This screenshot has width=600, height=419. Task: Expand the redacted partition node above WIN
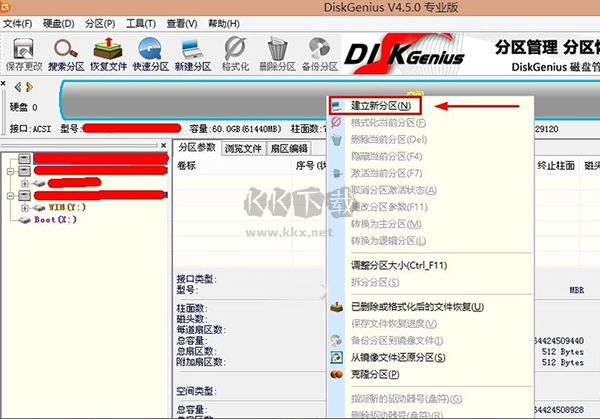click(x=25, y=183)
